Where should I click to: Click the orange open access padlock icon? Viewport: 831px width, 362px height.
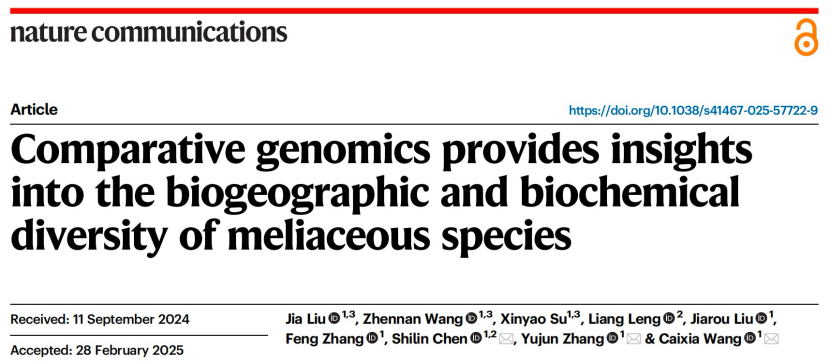pyautogui.click(x=806, y=36)
